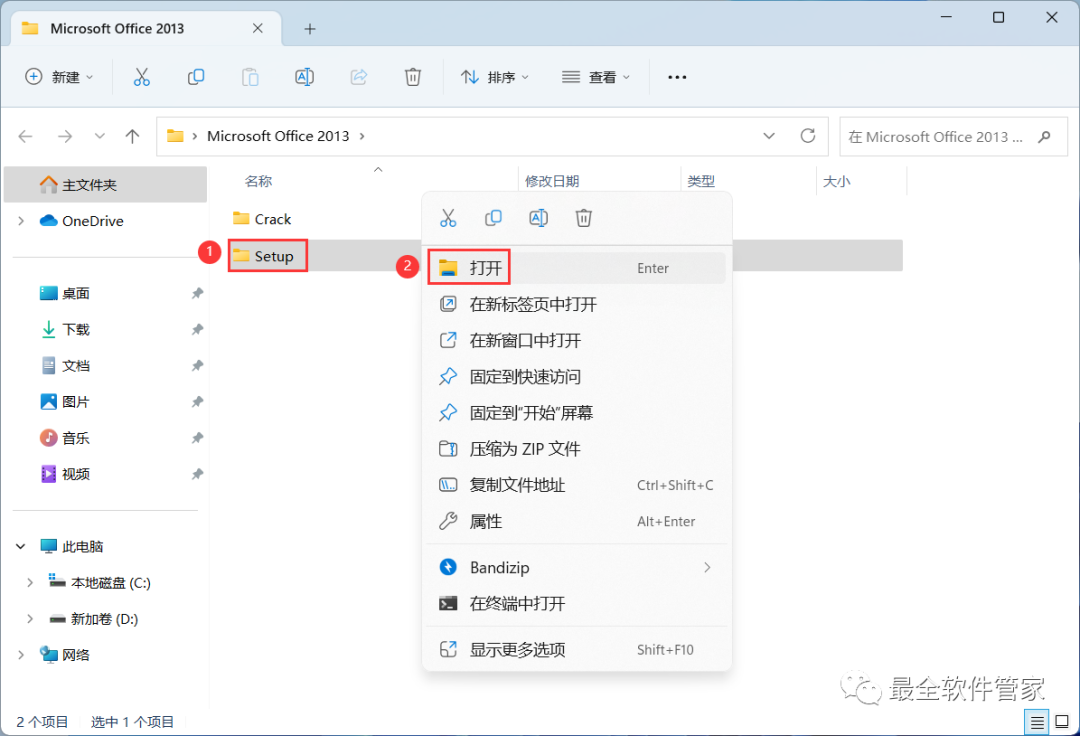1080x736 pixels.
Task: Choose 在新窗口中打开
Action: click(x=577, y=340)
